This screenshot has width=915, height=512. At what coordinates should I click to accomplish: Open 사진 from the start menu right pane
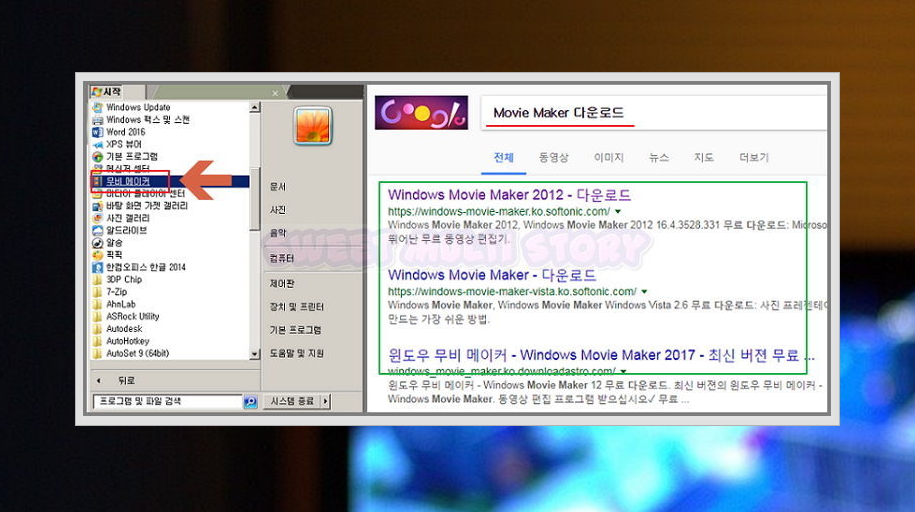(278, 210)
